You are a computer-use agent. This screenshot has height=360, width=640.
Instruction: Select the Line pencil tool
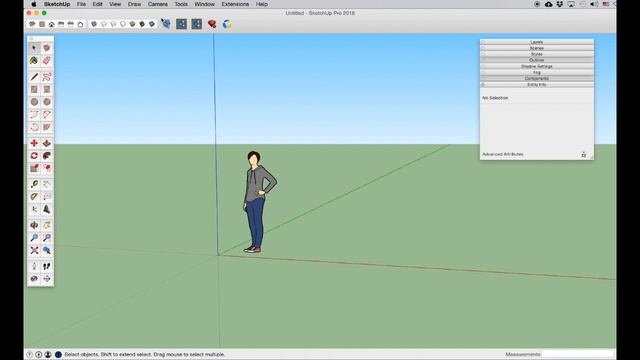tap(34, 77)
